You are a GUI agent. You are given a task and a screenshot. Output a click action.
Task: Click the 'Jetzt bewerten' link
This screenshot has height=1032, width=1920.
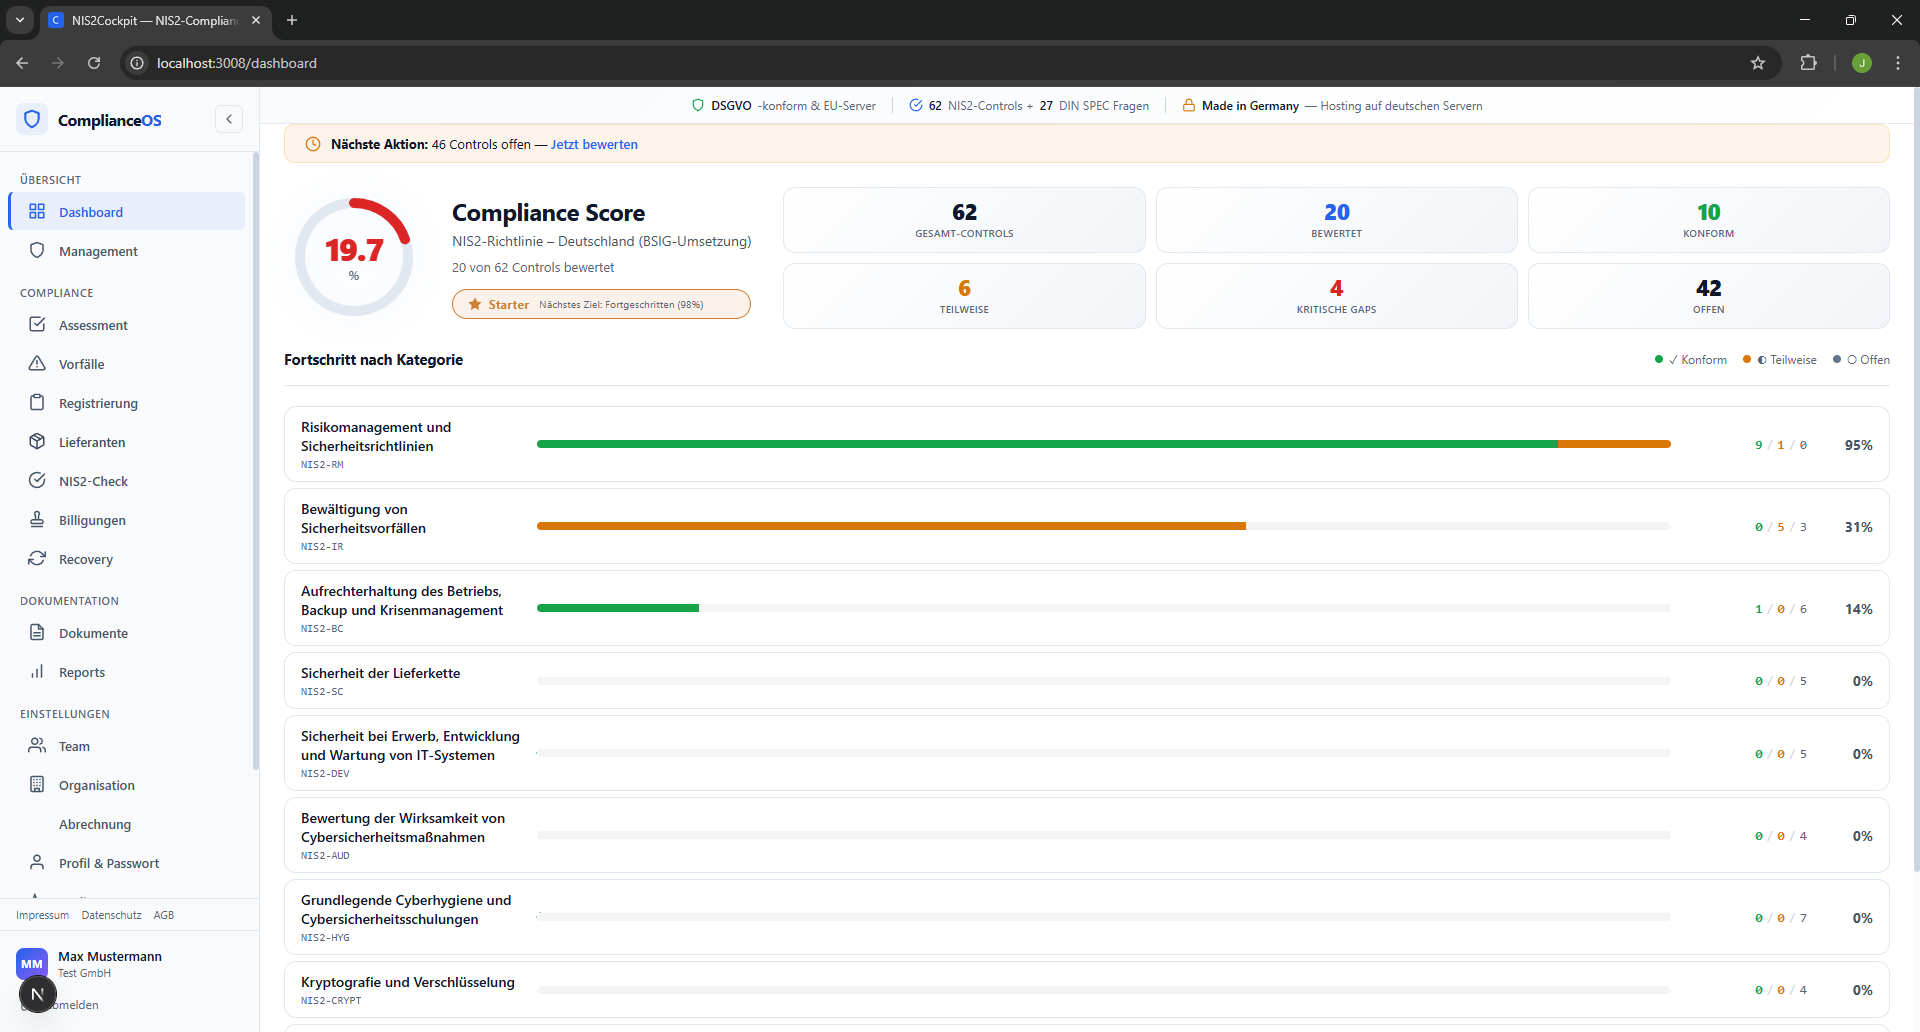pos(594,144)
